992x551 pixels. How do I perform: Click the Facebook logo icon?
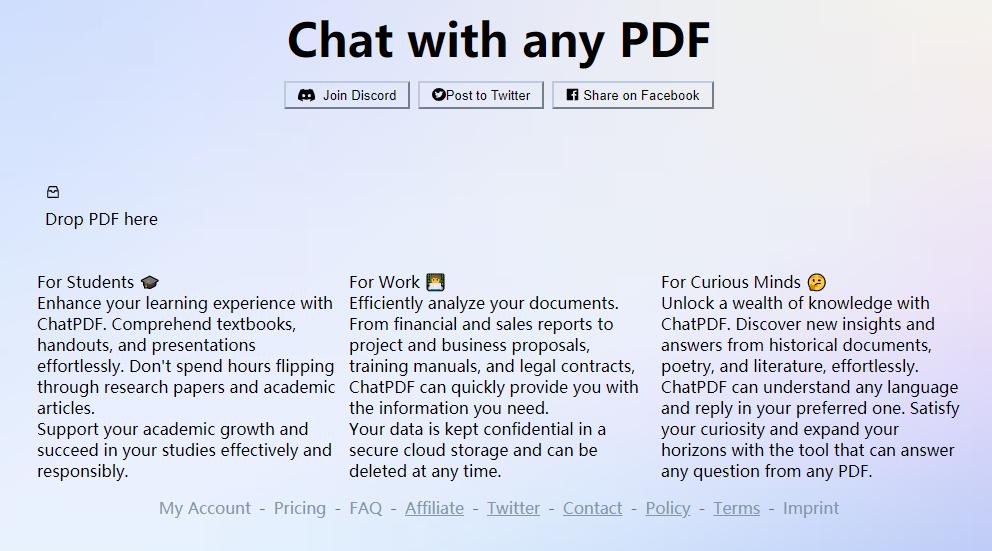click(x=572, y=95)
